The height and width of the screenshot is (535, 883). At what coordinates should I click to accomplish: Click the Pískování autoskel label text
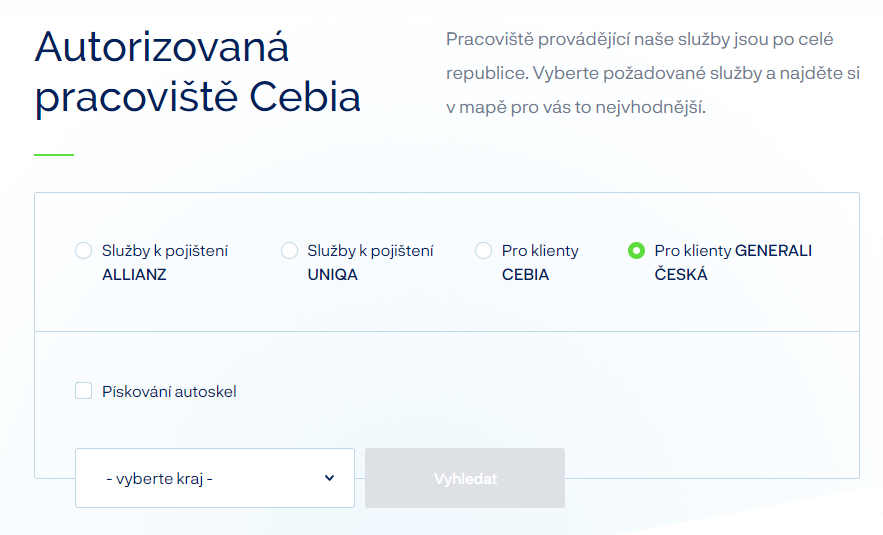point(169,392)
